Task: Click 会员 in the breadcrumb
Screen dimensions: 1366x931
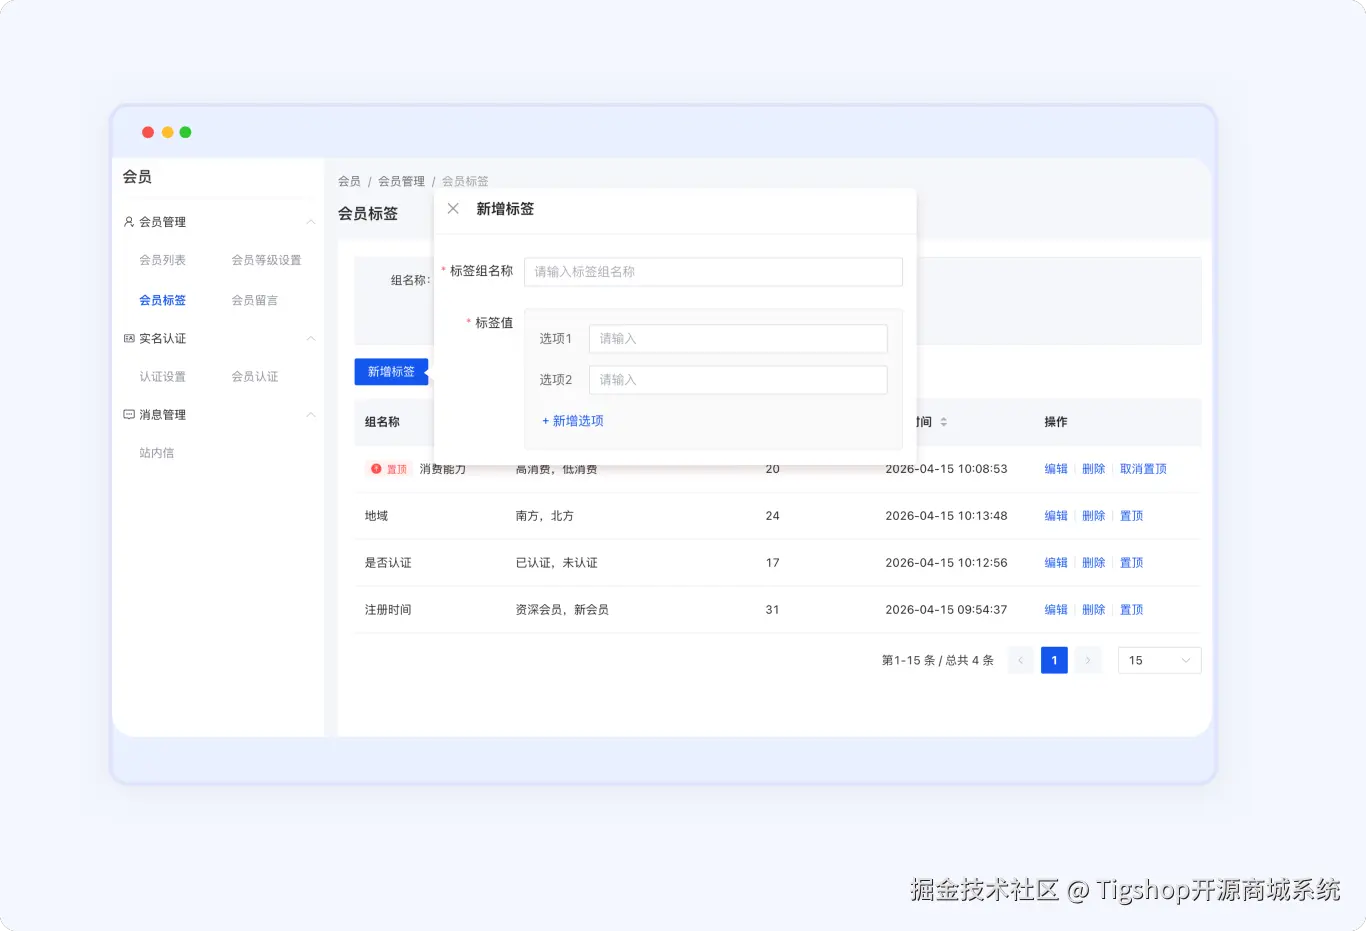Action: [x=349, y=181]
